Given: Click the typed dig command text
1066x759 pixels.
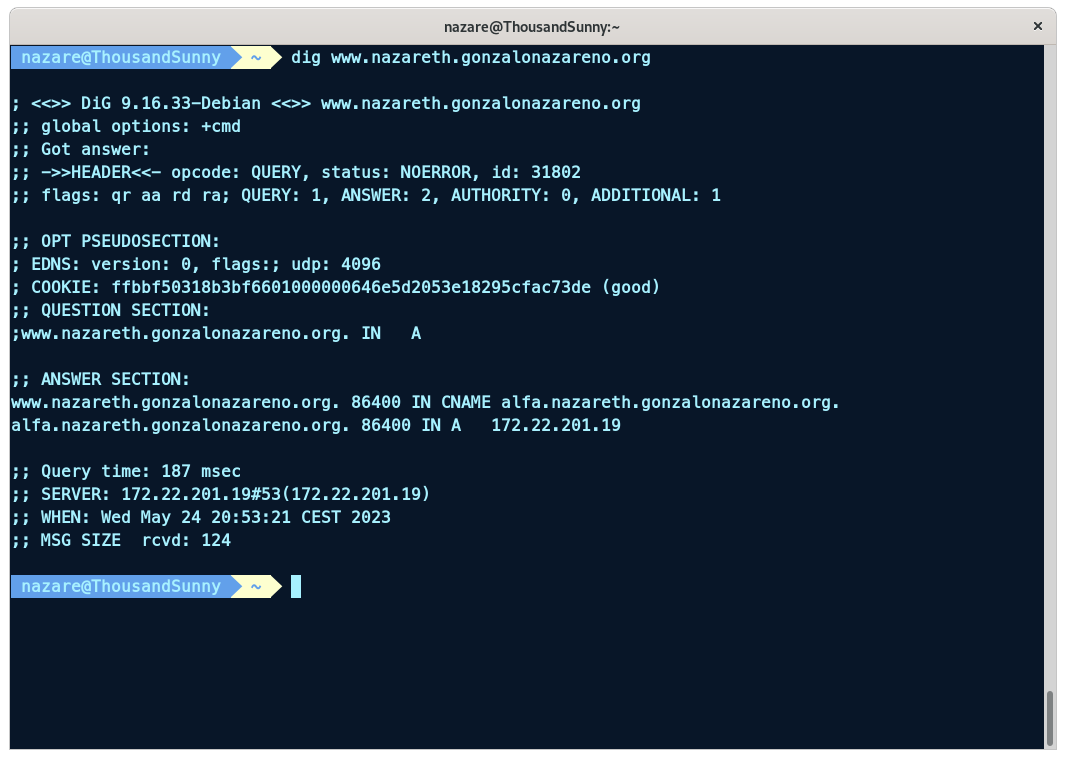Looking at the screenshot, I should [x=470, y=58].
